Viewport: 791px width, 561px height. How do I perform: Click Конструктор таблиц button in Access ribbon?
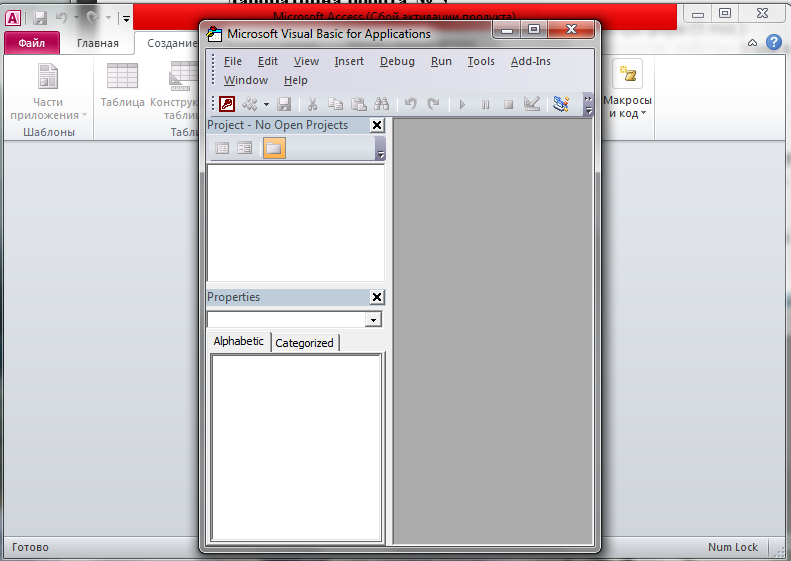coord(175,91)
